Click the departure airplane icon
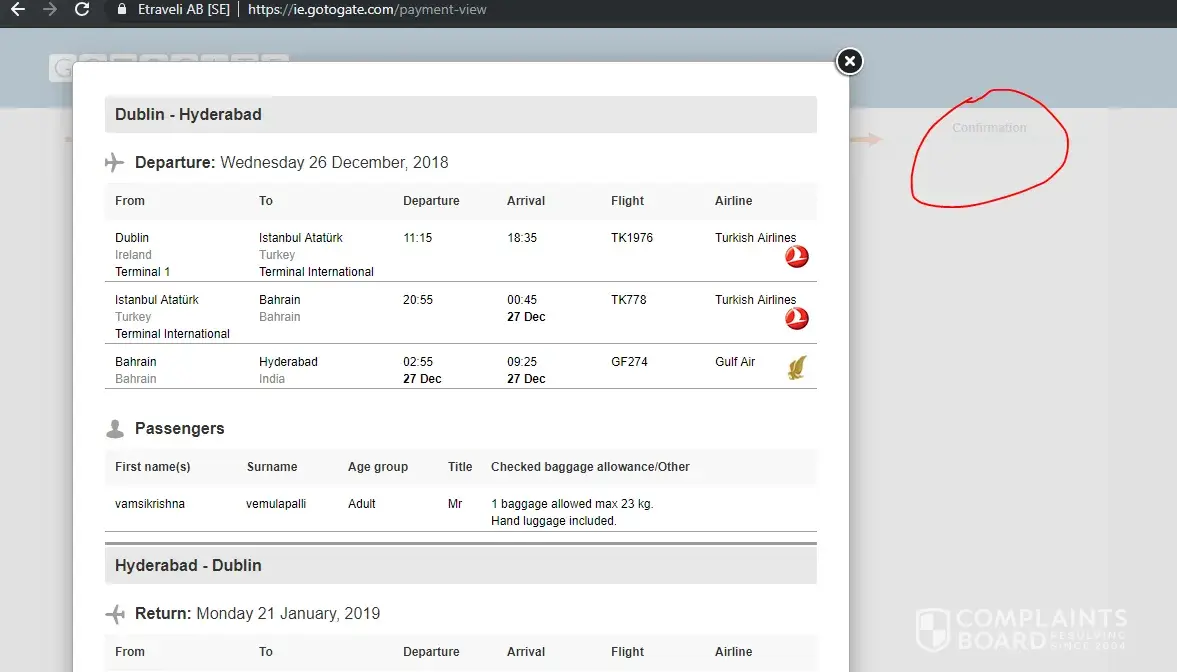Viewport: 1177px width, 672px height. (115, 162)
